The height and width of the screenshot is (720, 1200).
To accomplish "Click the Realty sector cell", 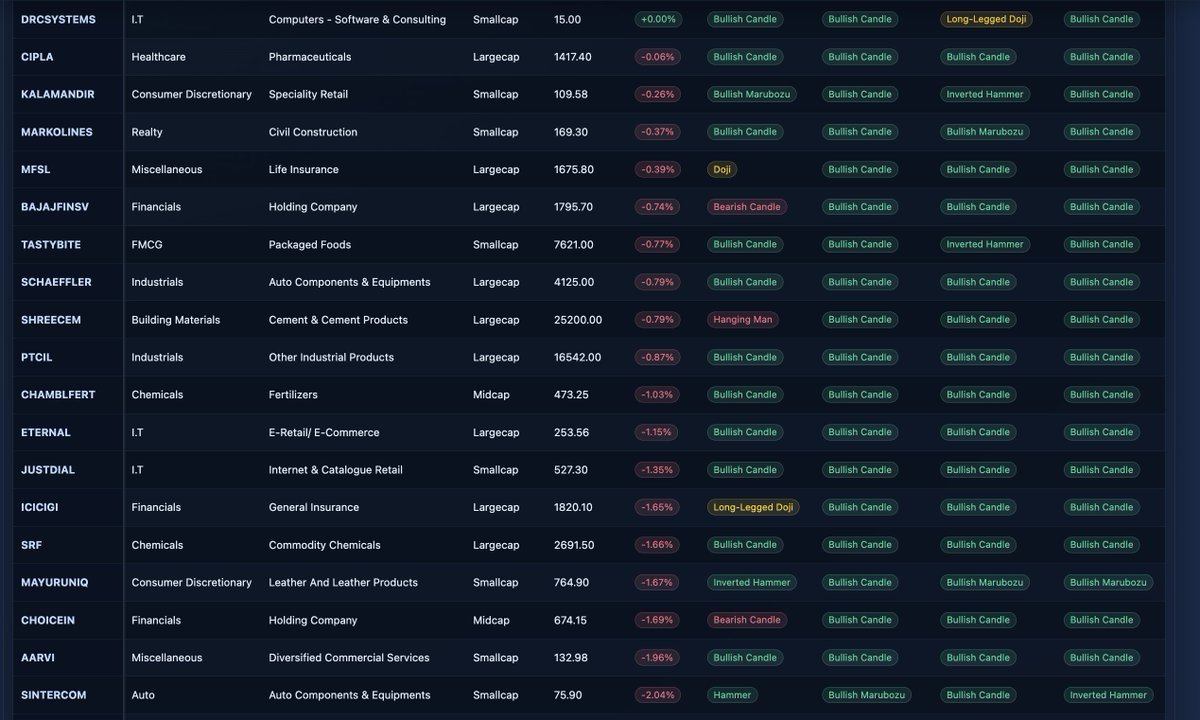I will tap(147, 132).
